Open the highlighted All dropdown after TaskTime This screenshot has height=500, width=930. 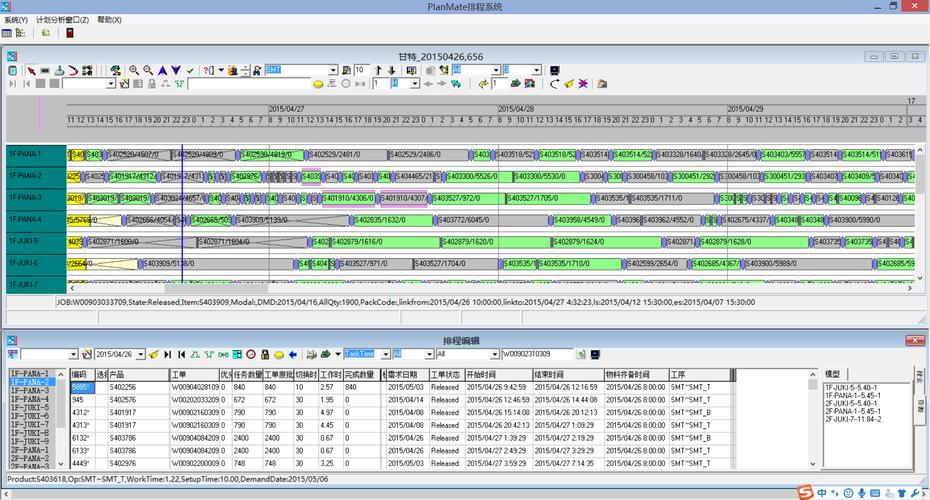click(x=429, y=354)
